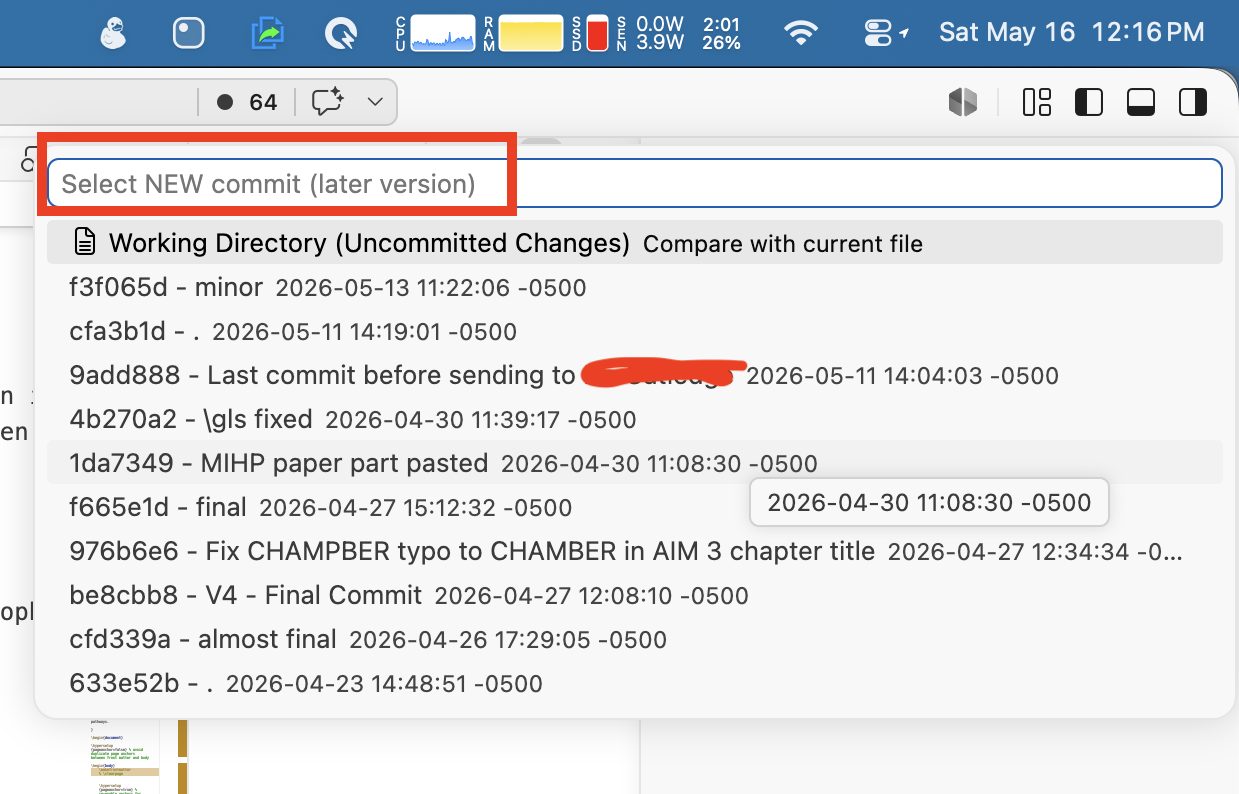Screen dimensions: 1239x794
Task: Select Working Directory (Uncommitted Changes) entry
Action: [635, 243]
